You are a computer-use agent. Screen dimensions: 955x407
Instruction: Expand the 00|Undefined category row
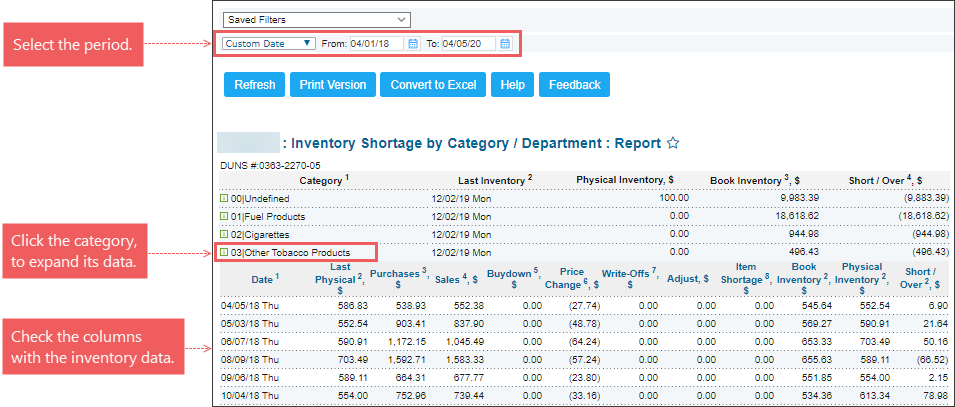coord(224,199)
